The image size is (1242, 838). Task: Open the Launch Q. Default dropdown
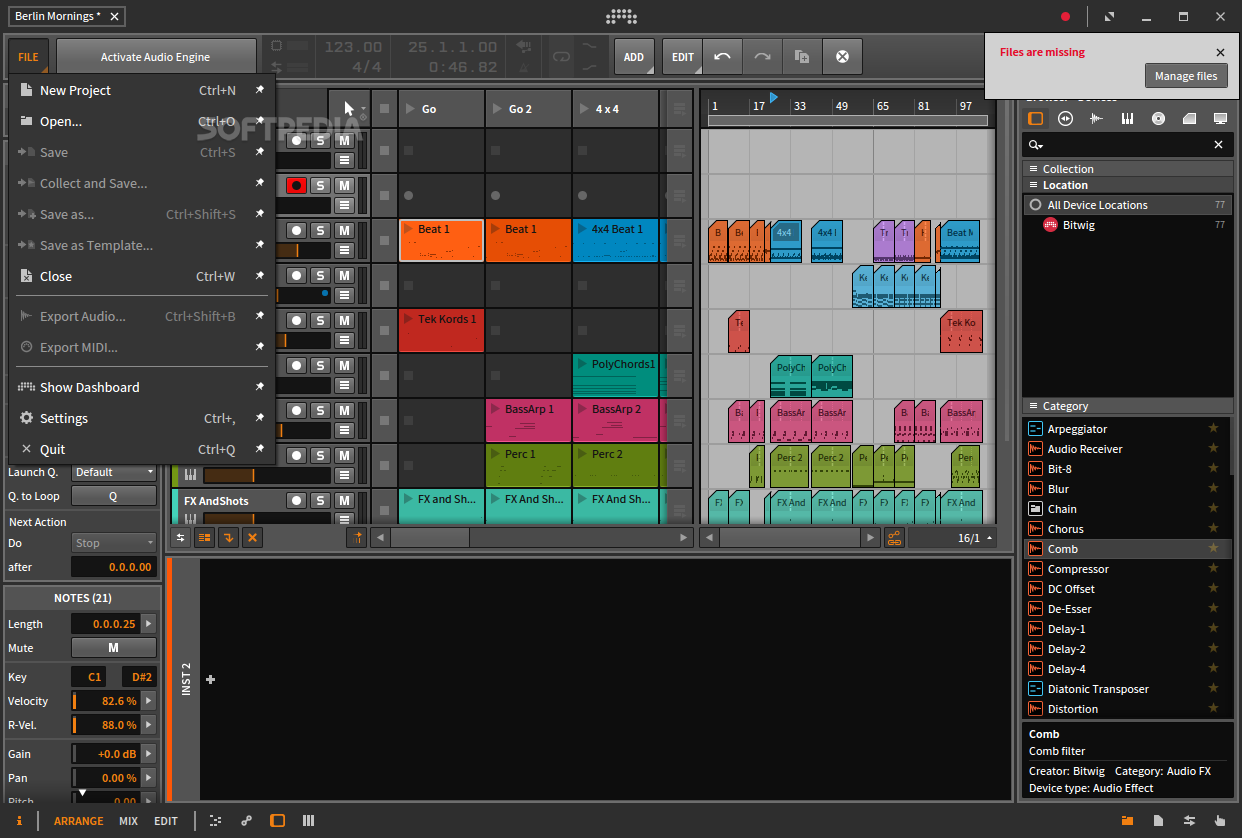[x=113, y=472]
